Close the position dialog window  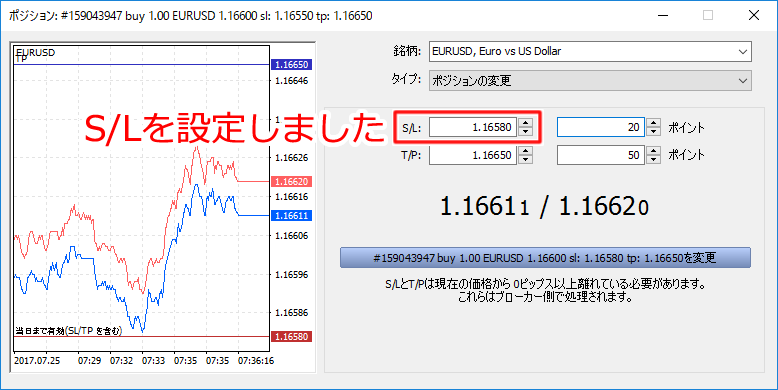point(754,15)
